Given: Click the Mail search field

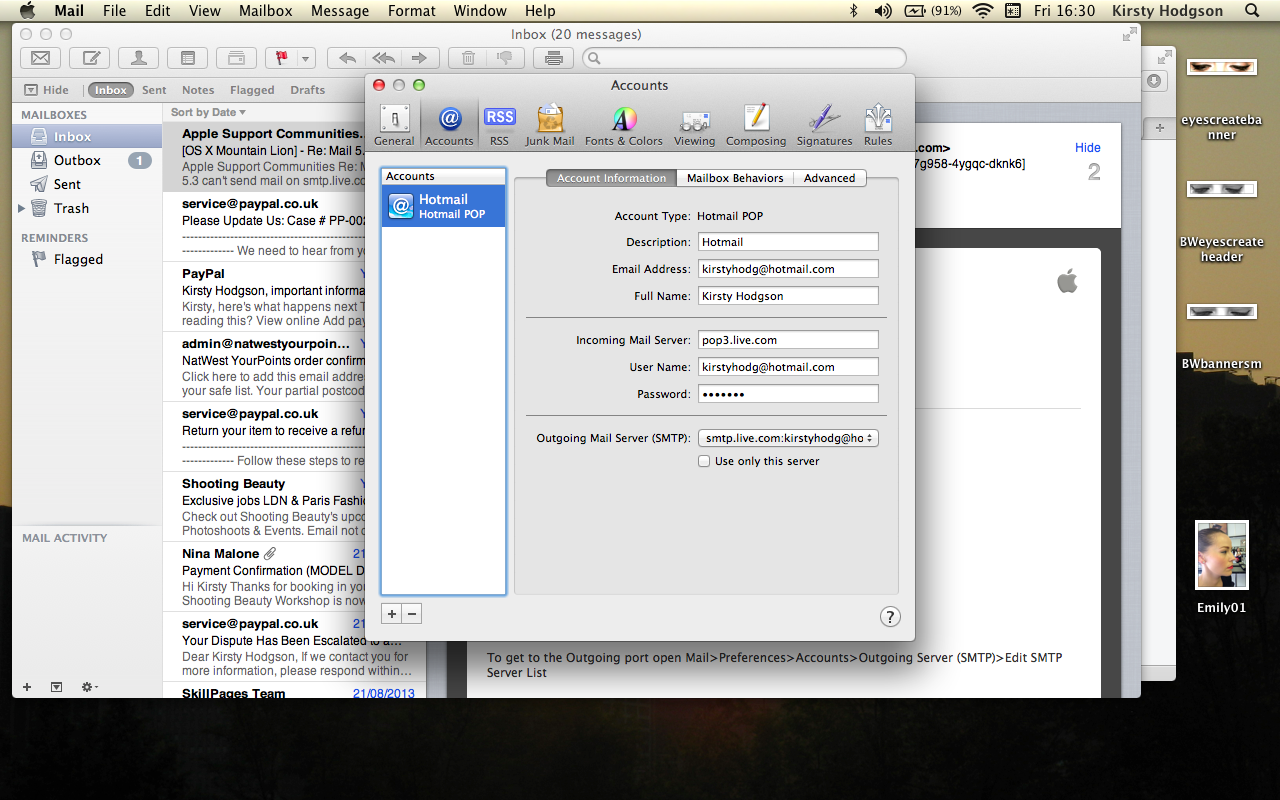Looking at the screenshot, I should (x=744, y=58).
